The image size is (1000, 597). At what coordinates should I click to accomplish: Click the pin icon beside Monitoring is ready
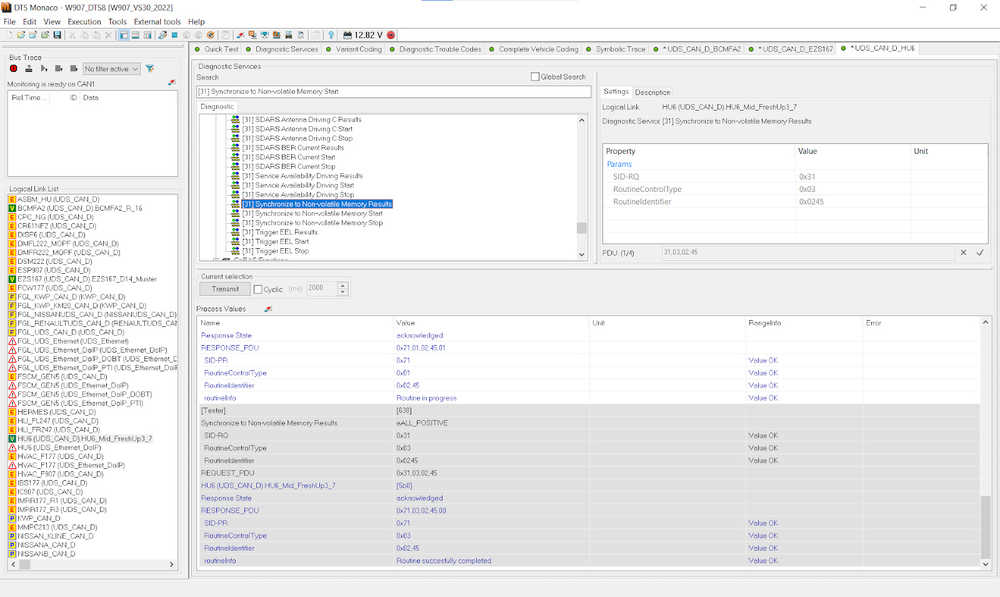172,83
